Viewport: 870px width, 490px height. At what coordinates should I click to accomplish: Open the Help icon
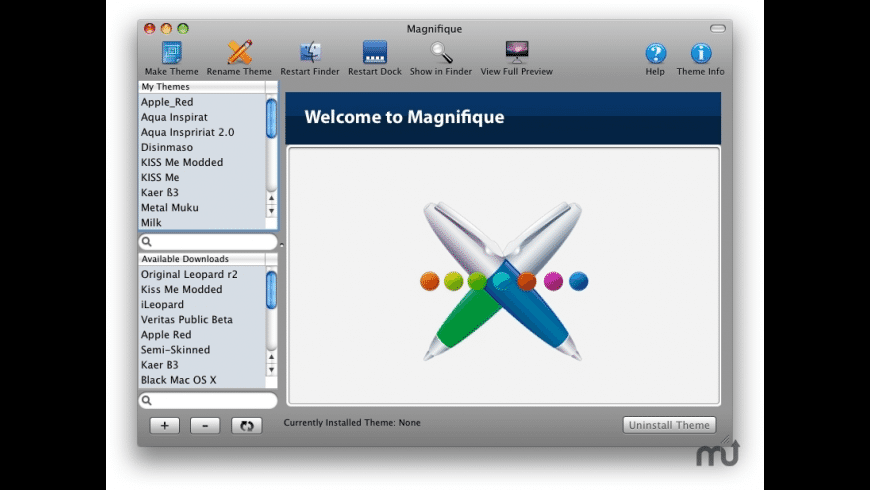(x=655, y=54)
